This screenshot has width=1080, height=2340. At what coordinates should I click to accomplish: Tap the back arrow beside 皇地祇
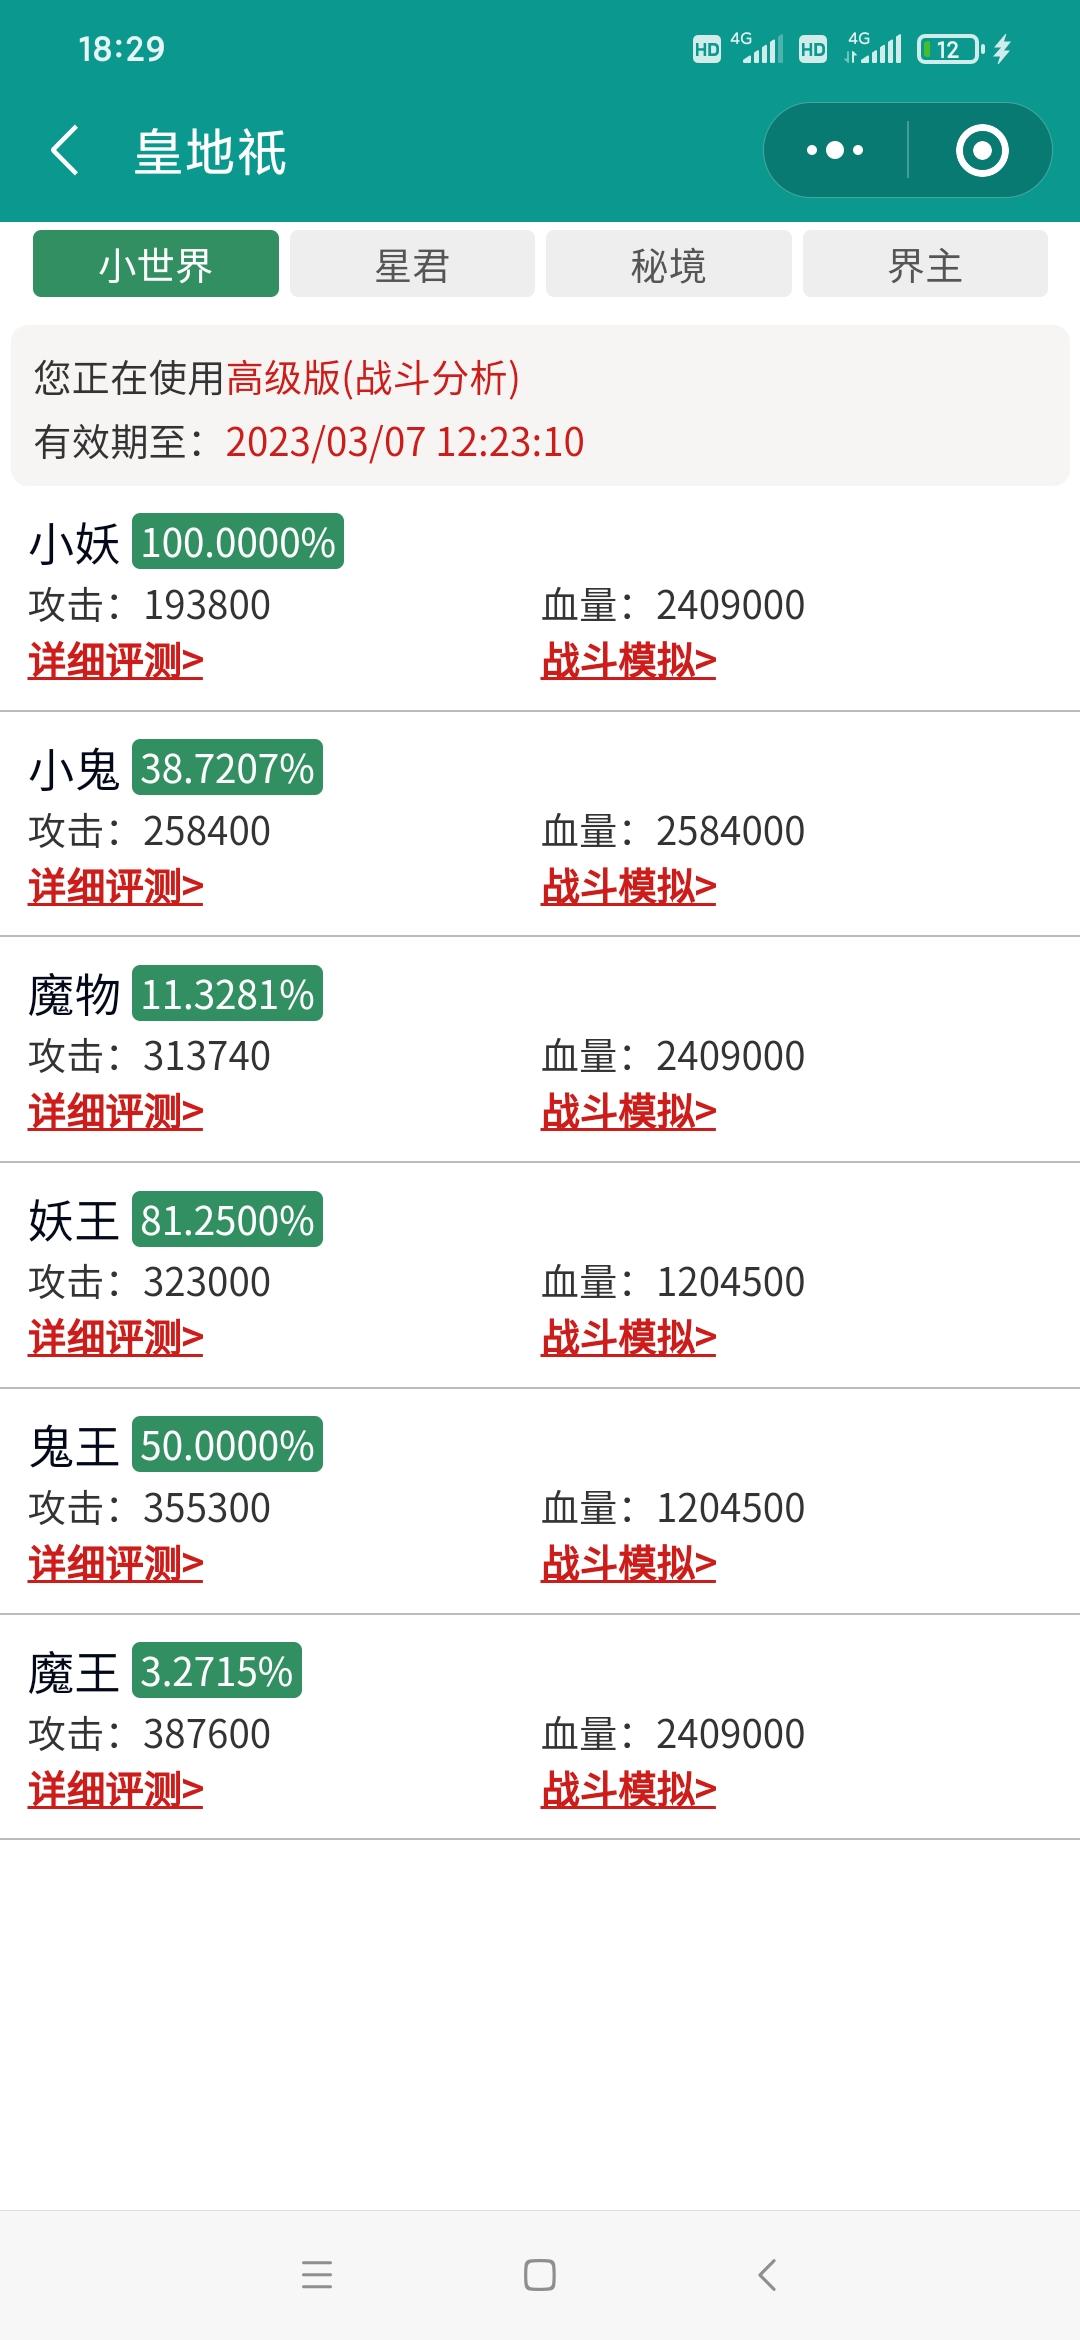click(x=65, y=151)
